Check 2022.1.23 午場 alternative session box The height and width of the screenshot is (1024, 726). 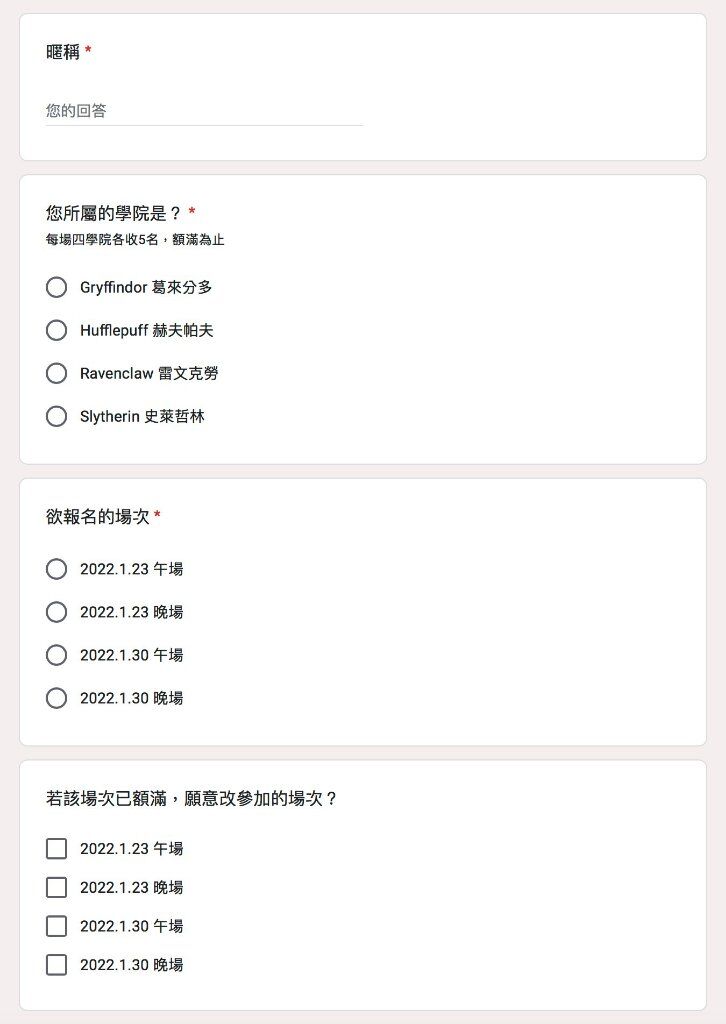pos(56,849)
